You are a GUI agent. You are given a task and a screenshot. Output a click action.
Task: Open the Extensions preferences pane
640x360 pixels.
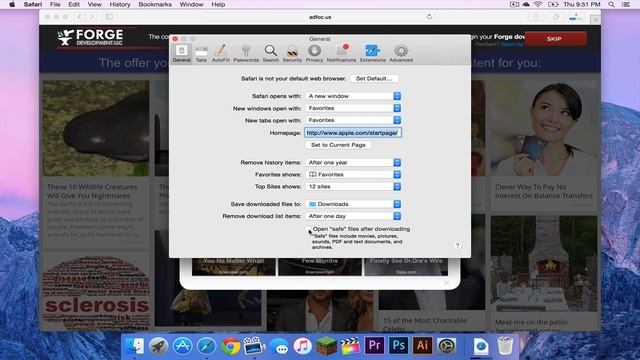click(372, 53)
